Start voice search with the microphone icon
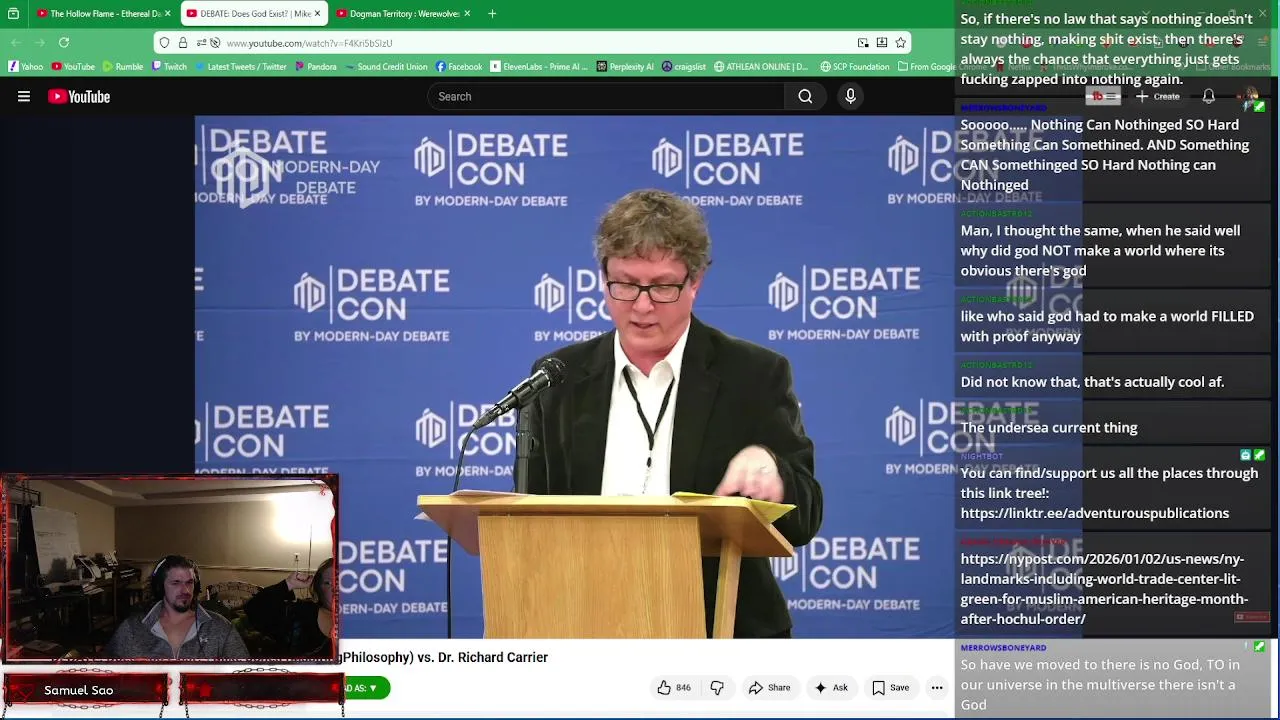Image resolution: width=1280 pixels, height=720 pixels. [850, 97]
